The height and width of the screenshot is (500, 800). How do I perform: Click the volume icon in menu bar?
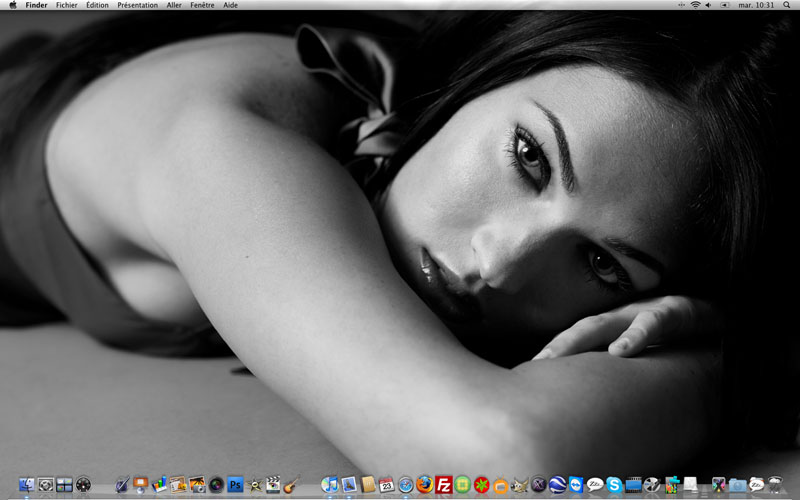tap(709, 5)
